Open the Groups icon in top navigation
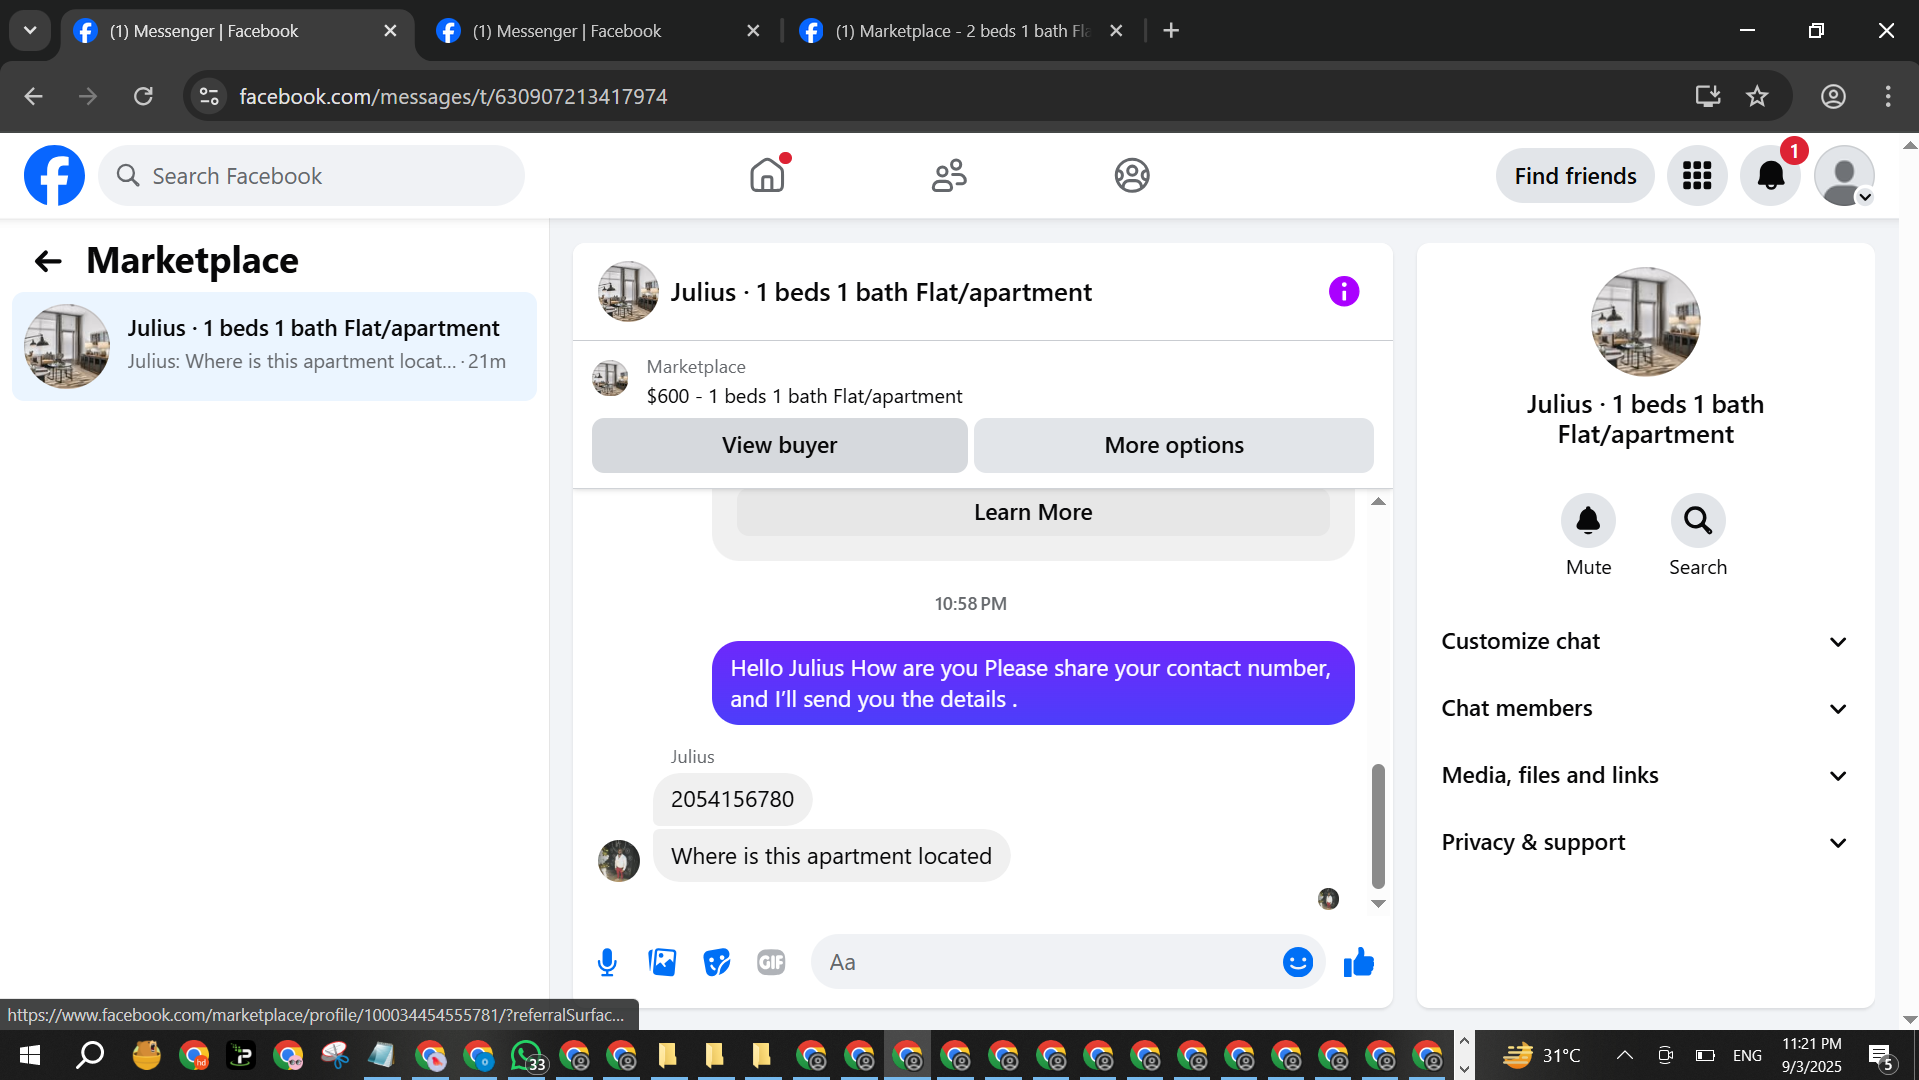Screen dimensions: 1919x1080 pos(1132,176)
